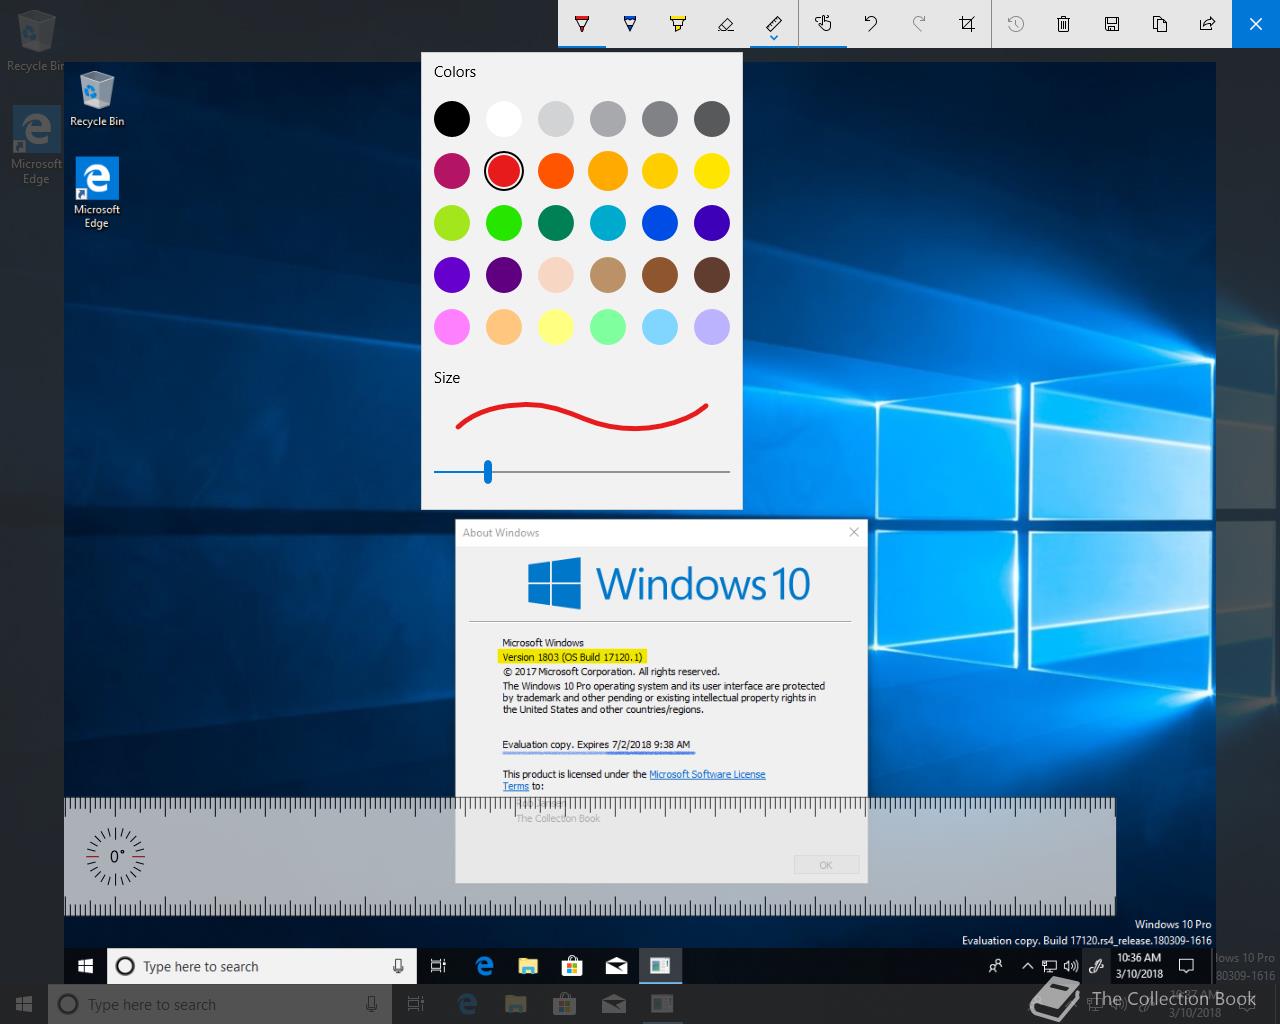Close the Screen Sketch overlay

[x=1256, y=23]
